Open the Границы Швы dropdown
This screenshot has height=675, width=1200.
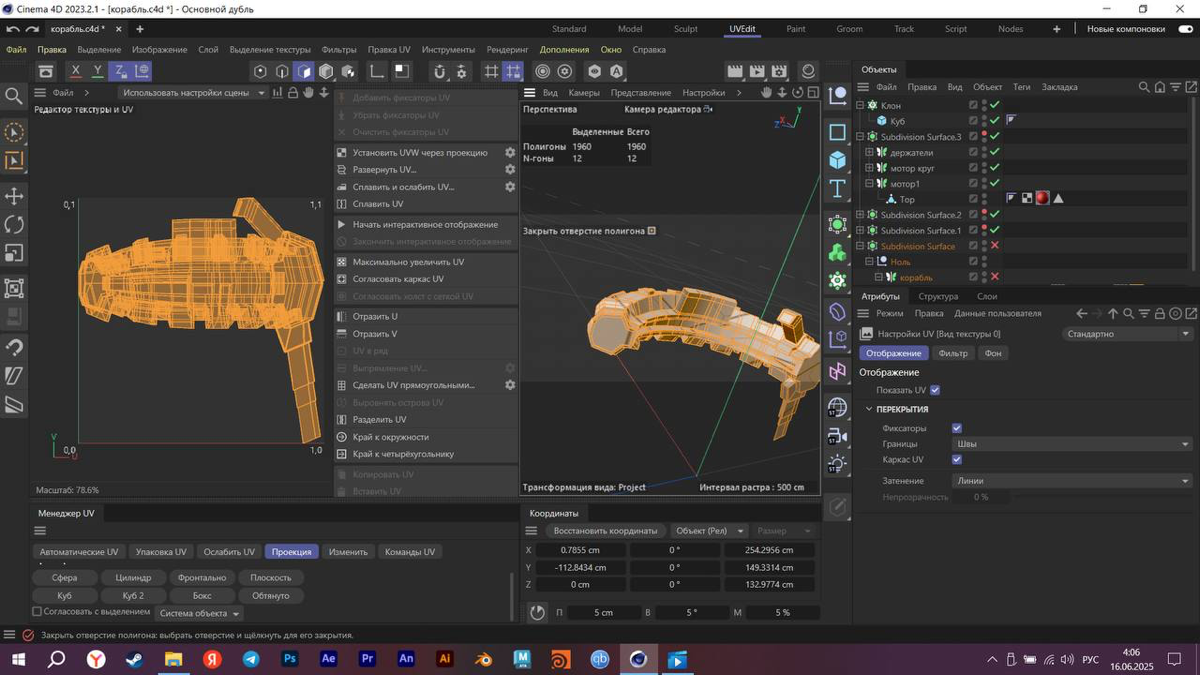(1073, 444)
